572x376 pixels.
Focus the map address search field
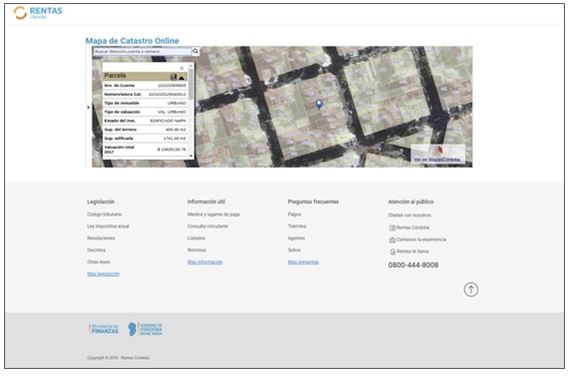point(142,51)
